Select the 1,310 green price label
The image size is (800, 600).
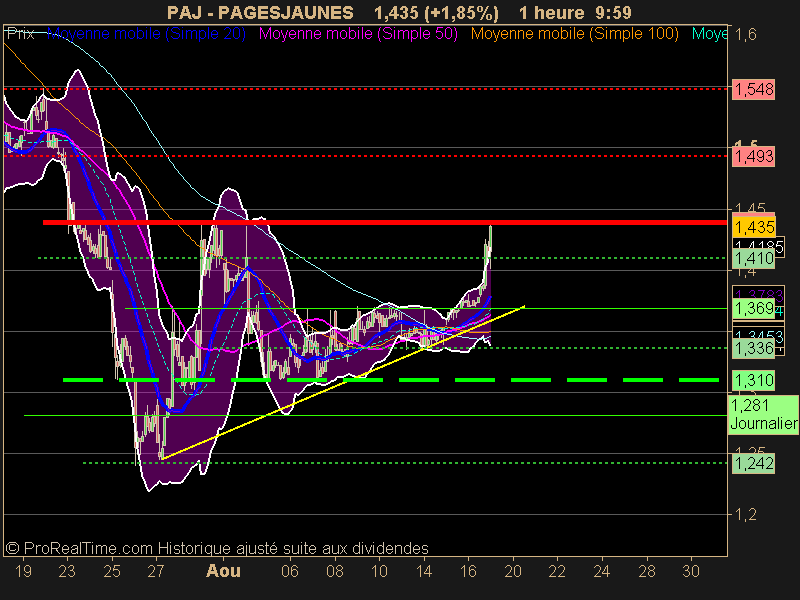coord(754,381)
